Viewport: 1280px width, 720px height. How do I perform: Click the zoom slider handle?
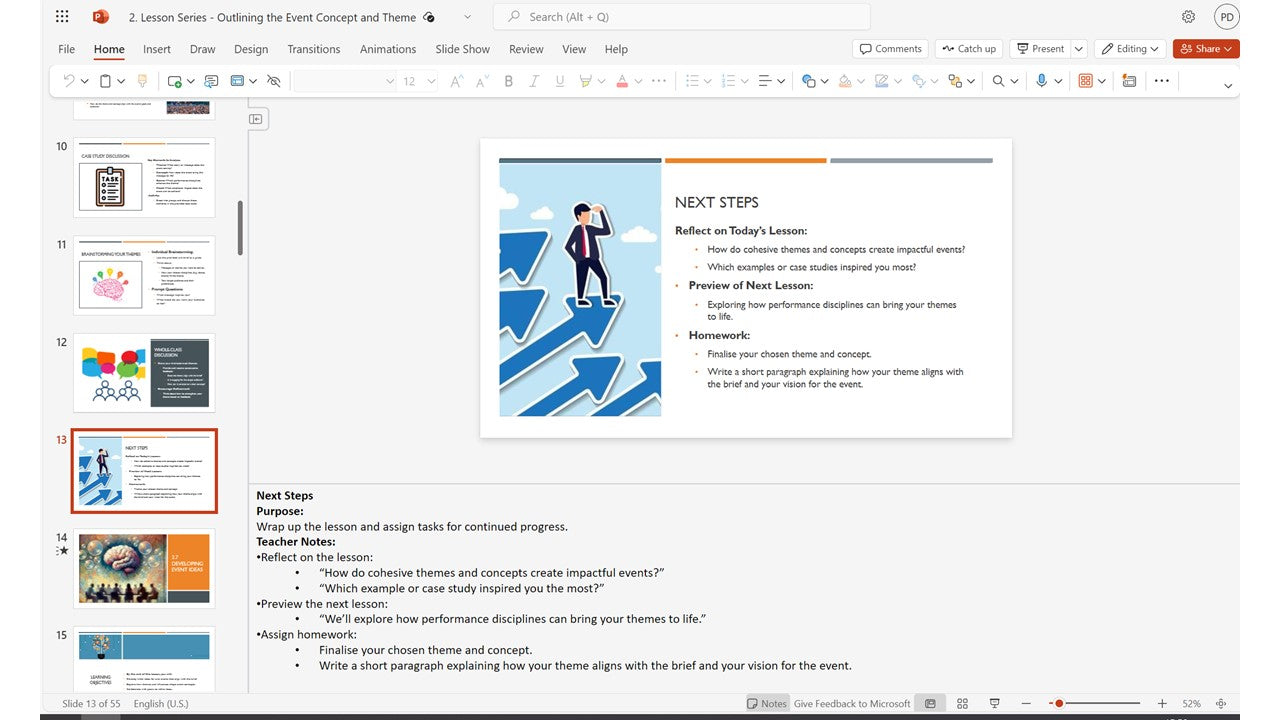[1059, 704]
